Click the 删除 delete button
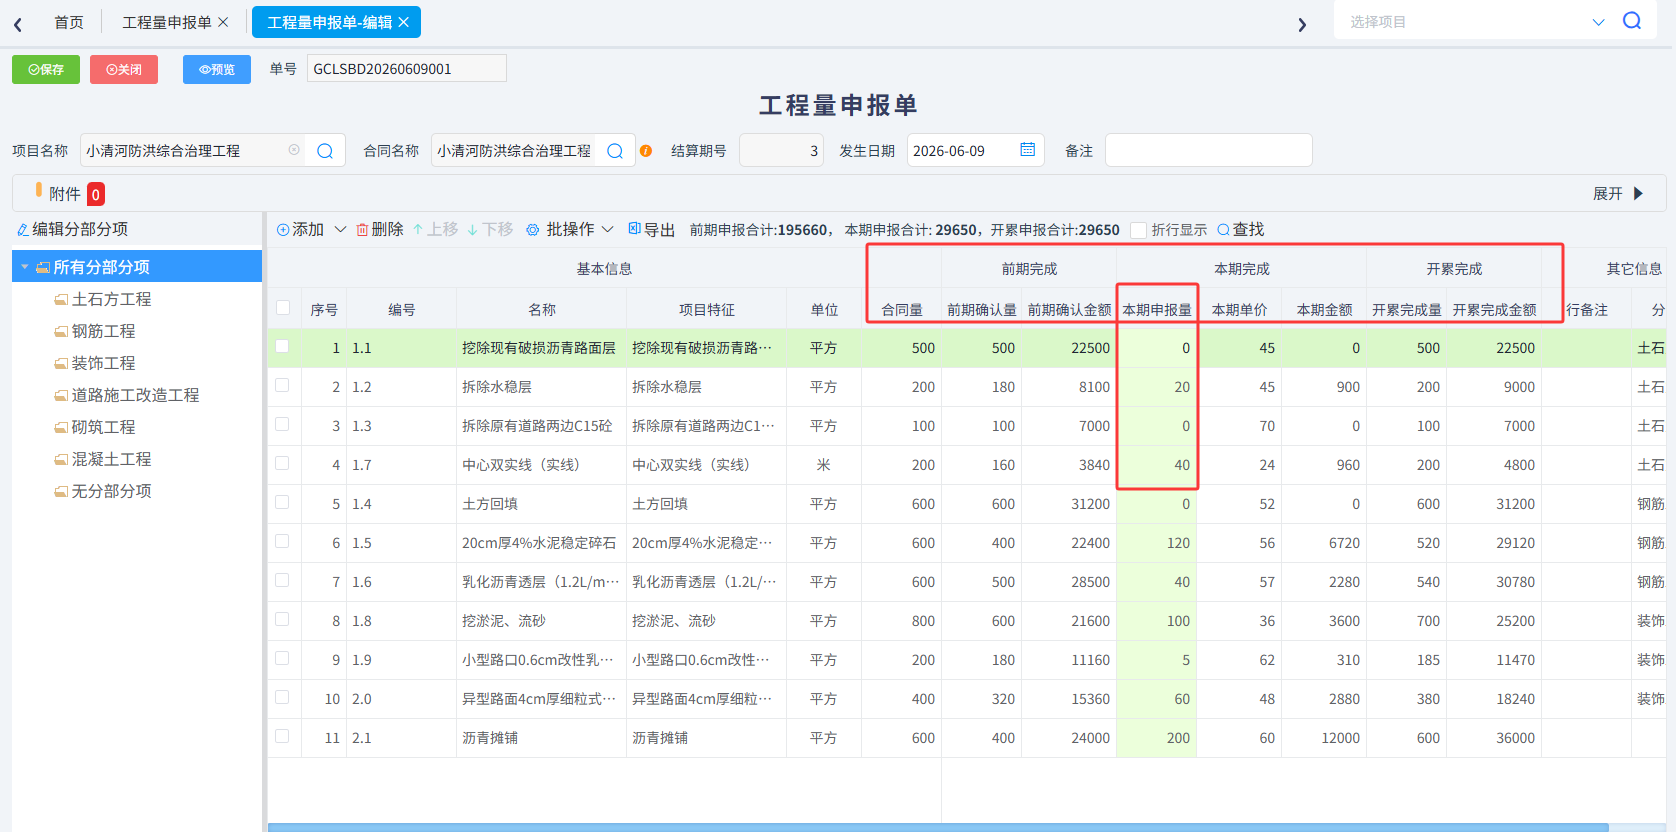1676x832 pixels. (380, 230)
